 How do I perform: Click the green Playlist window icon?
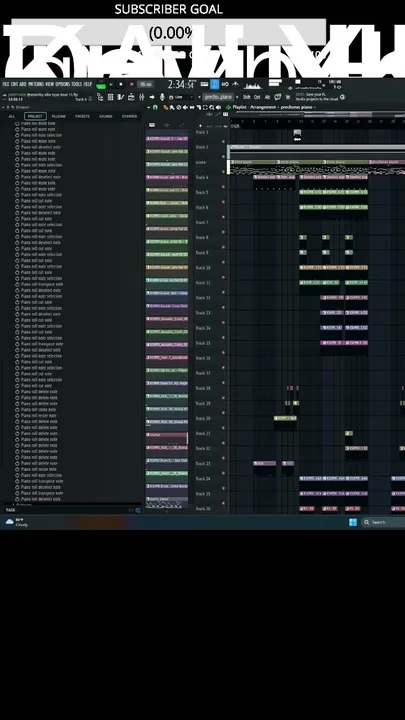tap(228, 107)
